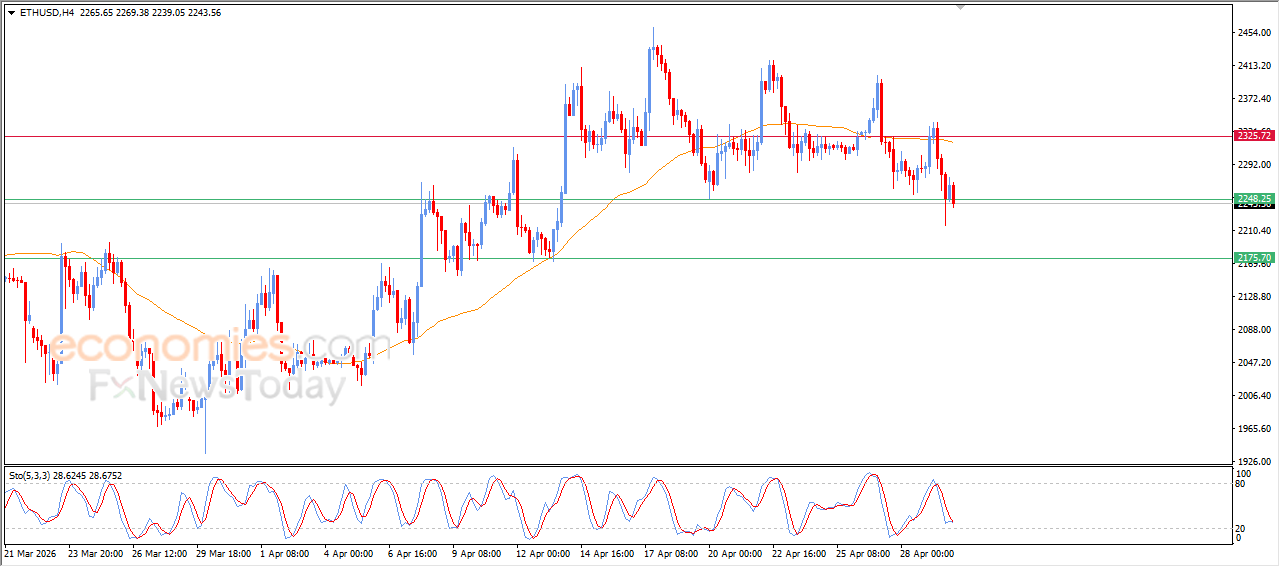The image size is (1280, 567).
Task: Click the 14 Apr 16:00 time label
Action: click(607, 552)
